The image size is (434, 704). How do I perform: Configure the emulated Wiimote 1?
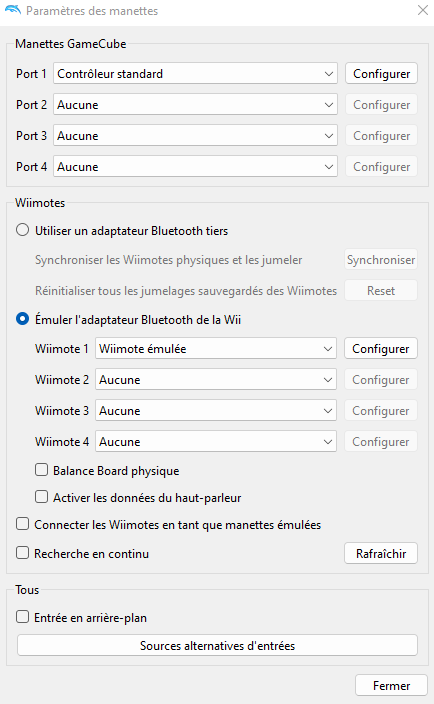(x=381, y=348)
